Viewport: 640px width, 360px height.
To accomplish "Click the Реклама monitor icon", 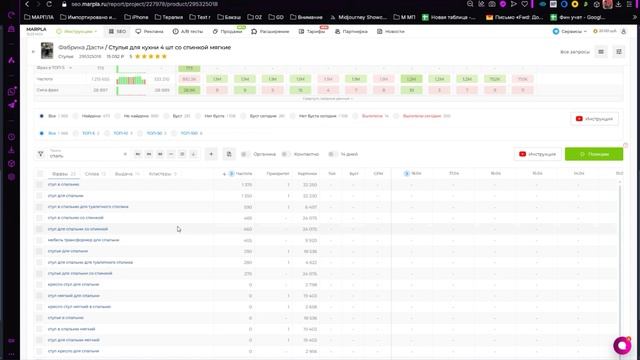I will [138, 31].
